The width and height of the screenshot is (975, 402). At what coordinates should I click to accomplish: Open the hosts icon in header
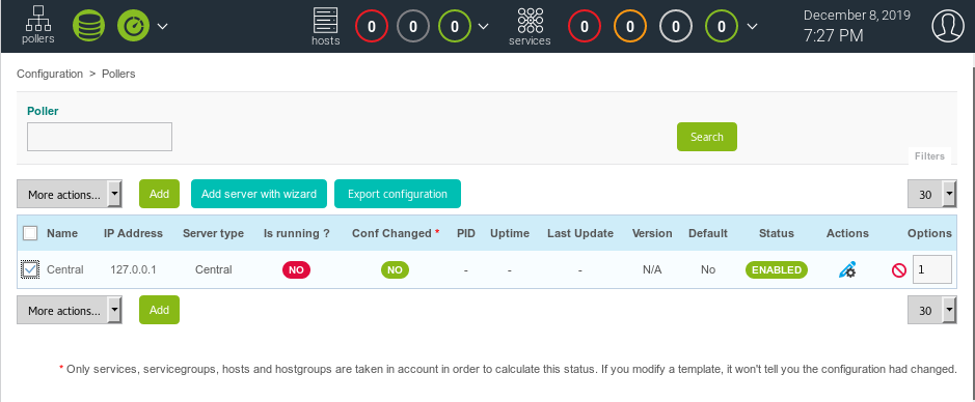pos(326,26)
